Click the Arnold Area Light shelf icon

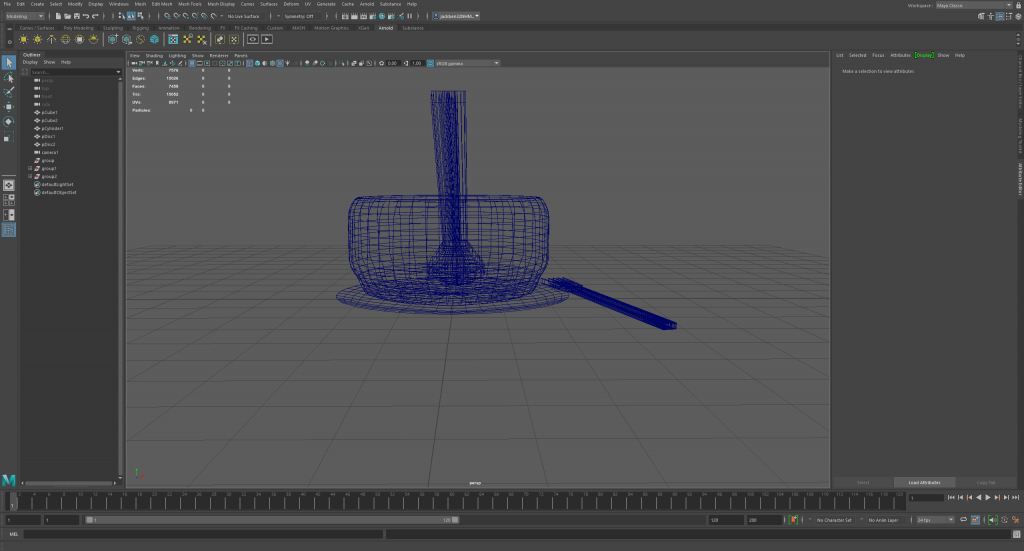pos(24,39)
